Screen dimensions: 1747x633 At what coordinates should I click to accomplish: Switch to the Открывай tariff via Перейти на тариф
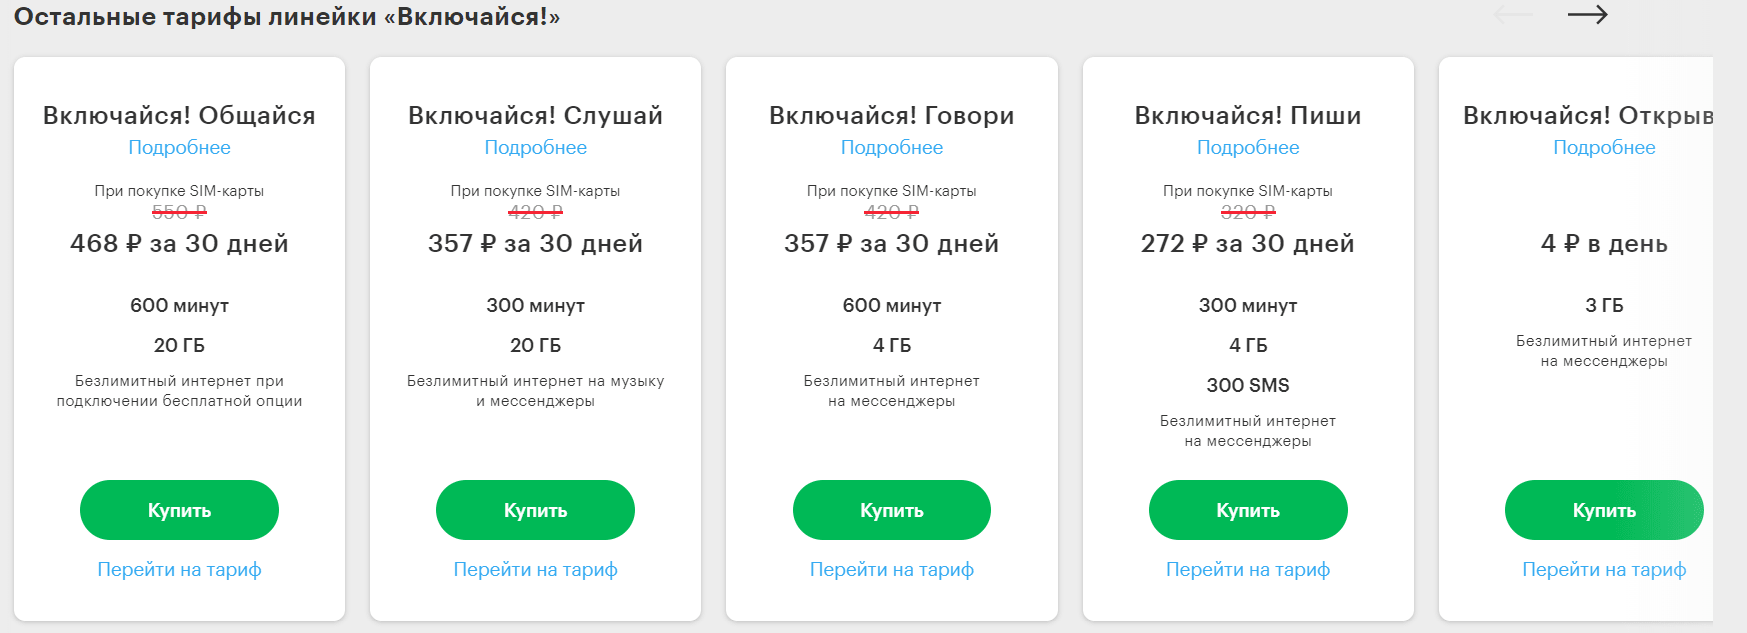[x=1603, y=570]
